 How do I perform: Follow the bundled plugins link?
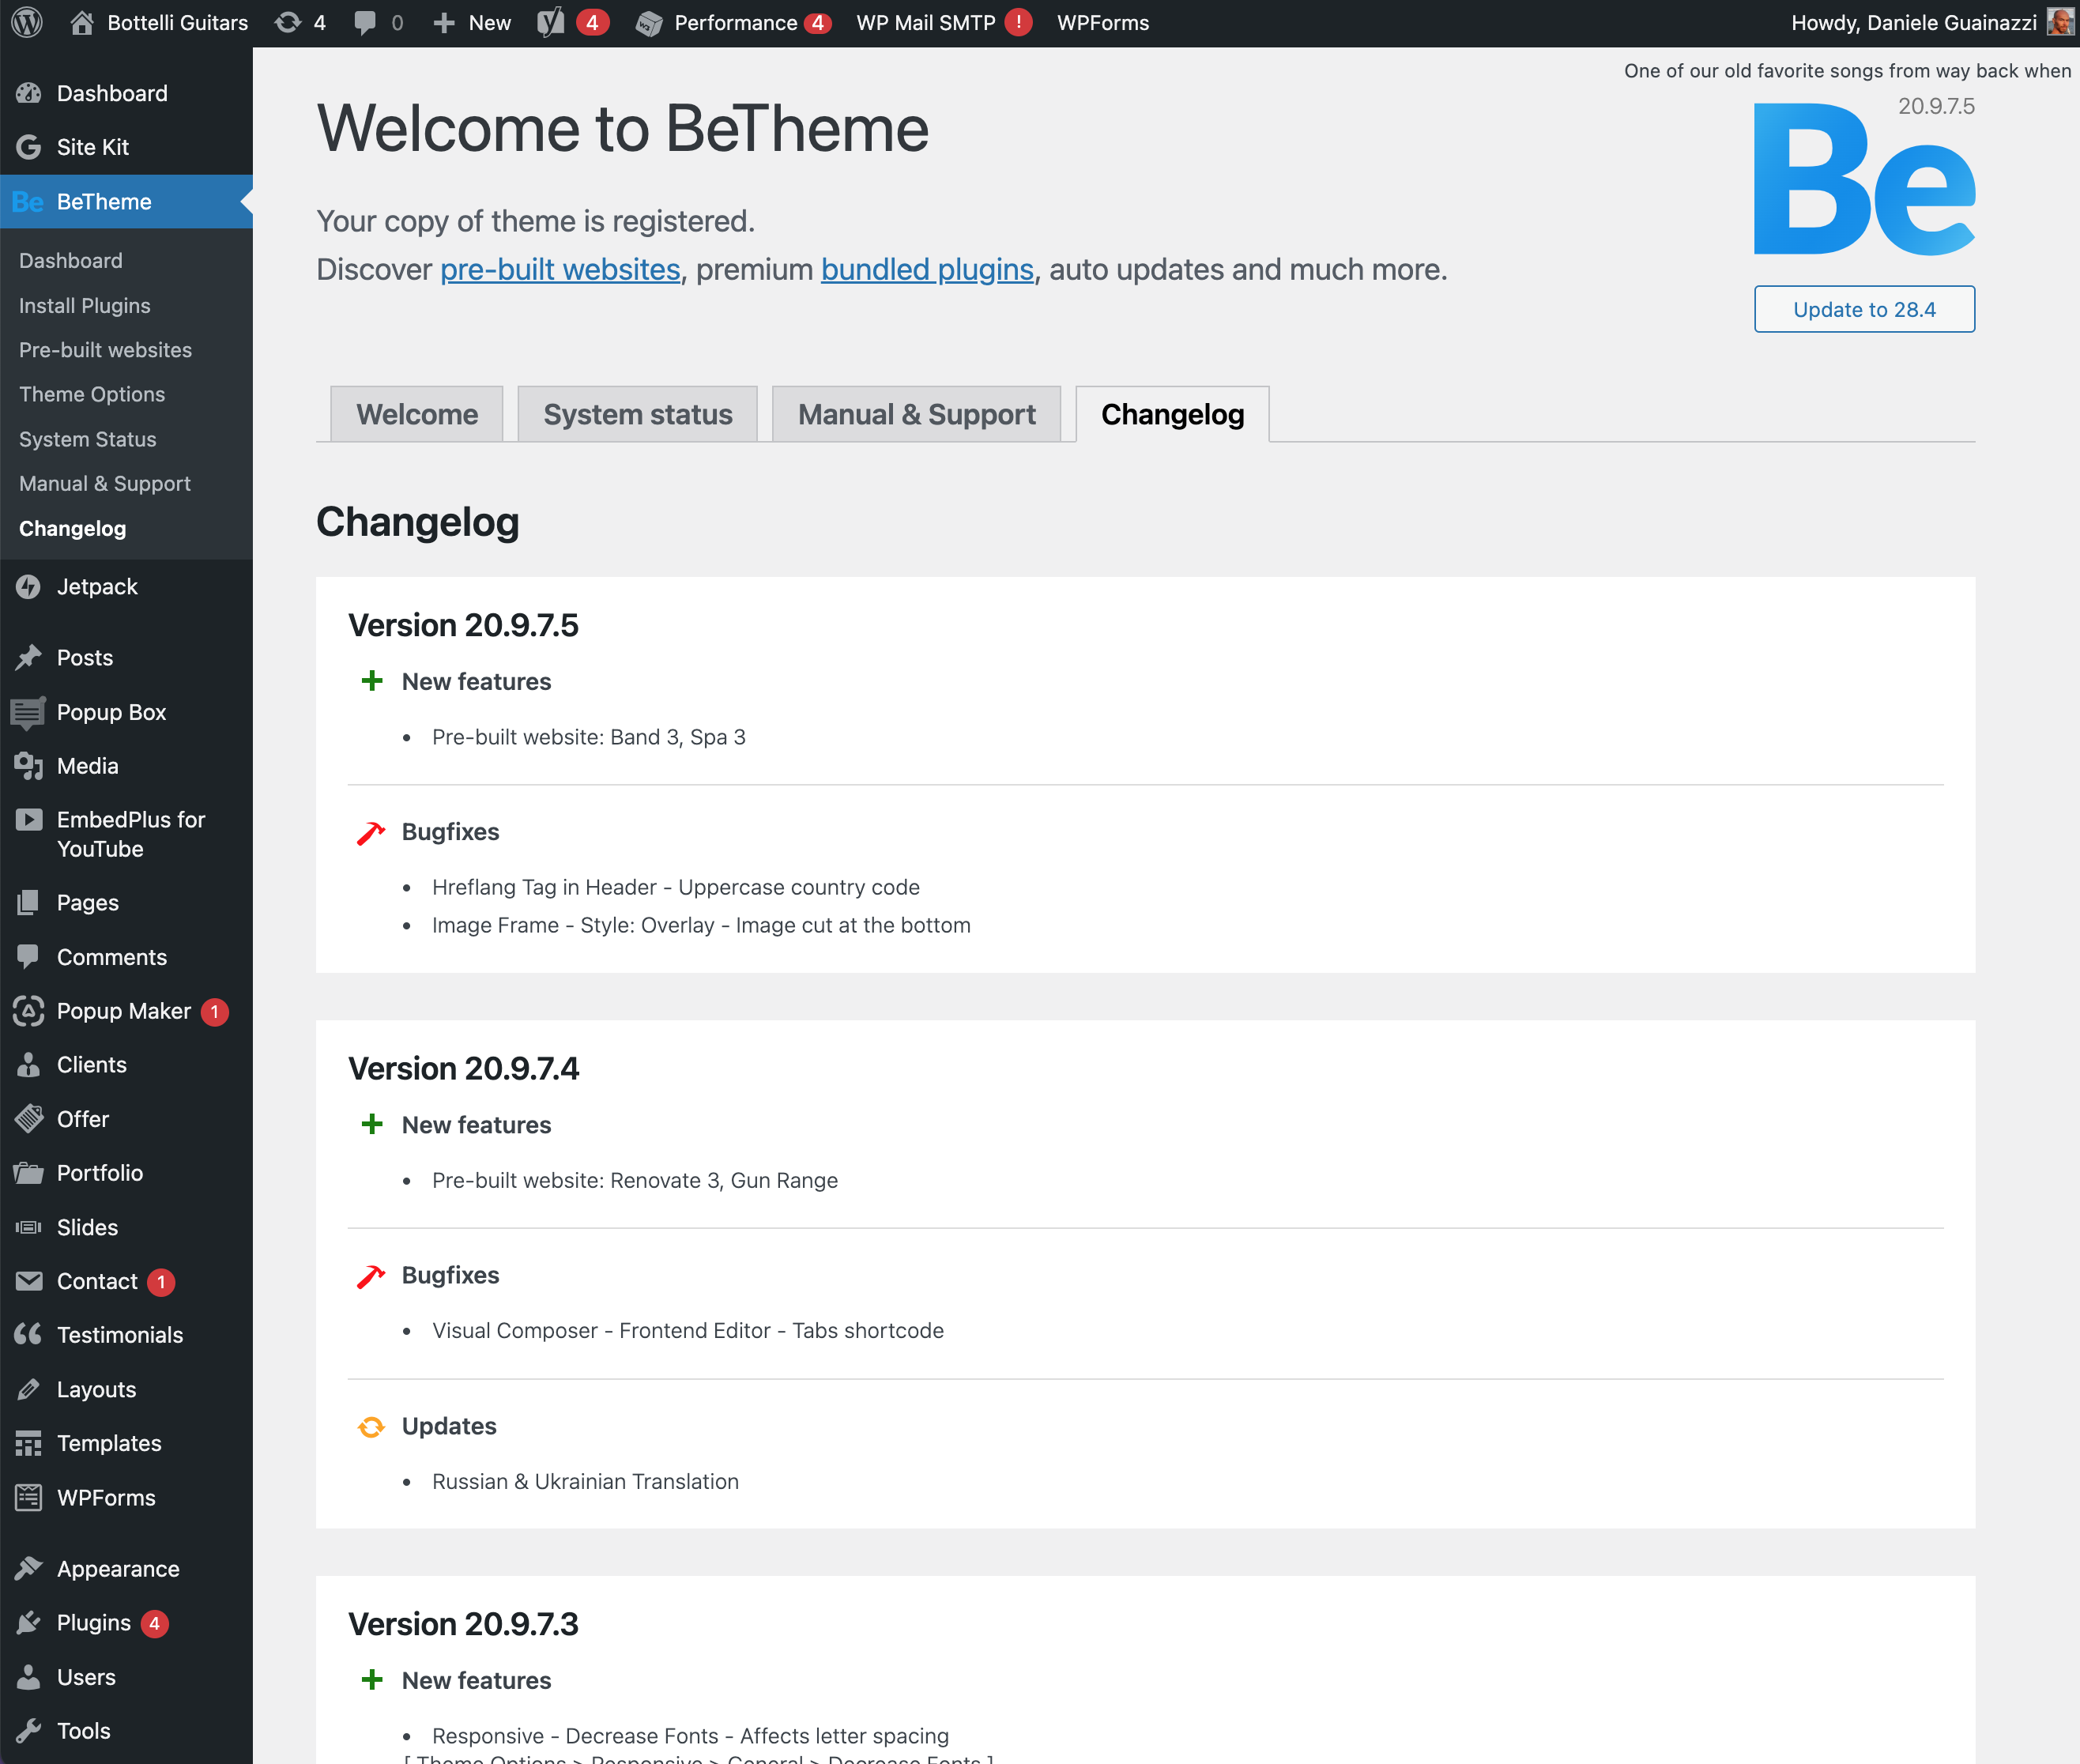(x=927, y=269)
